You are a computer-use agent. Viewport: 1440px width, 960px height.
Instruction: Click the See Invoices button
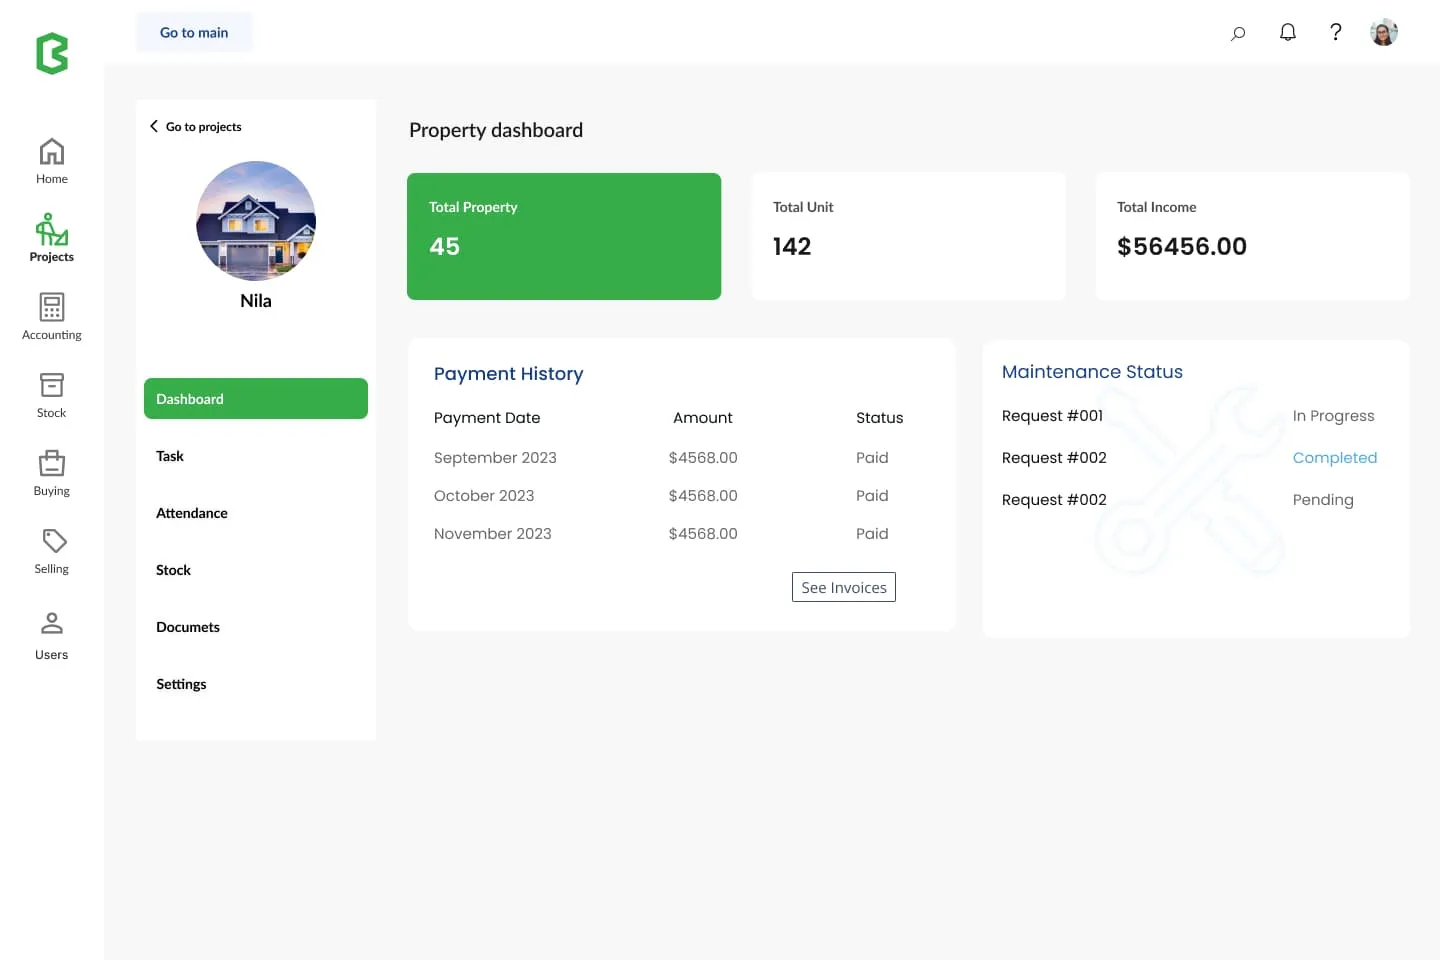pos(843,587)
